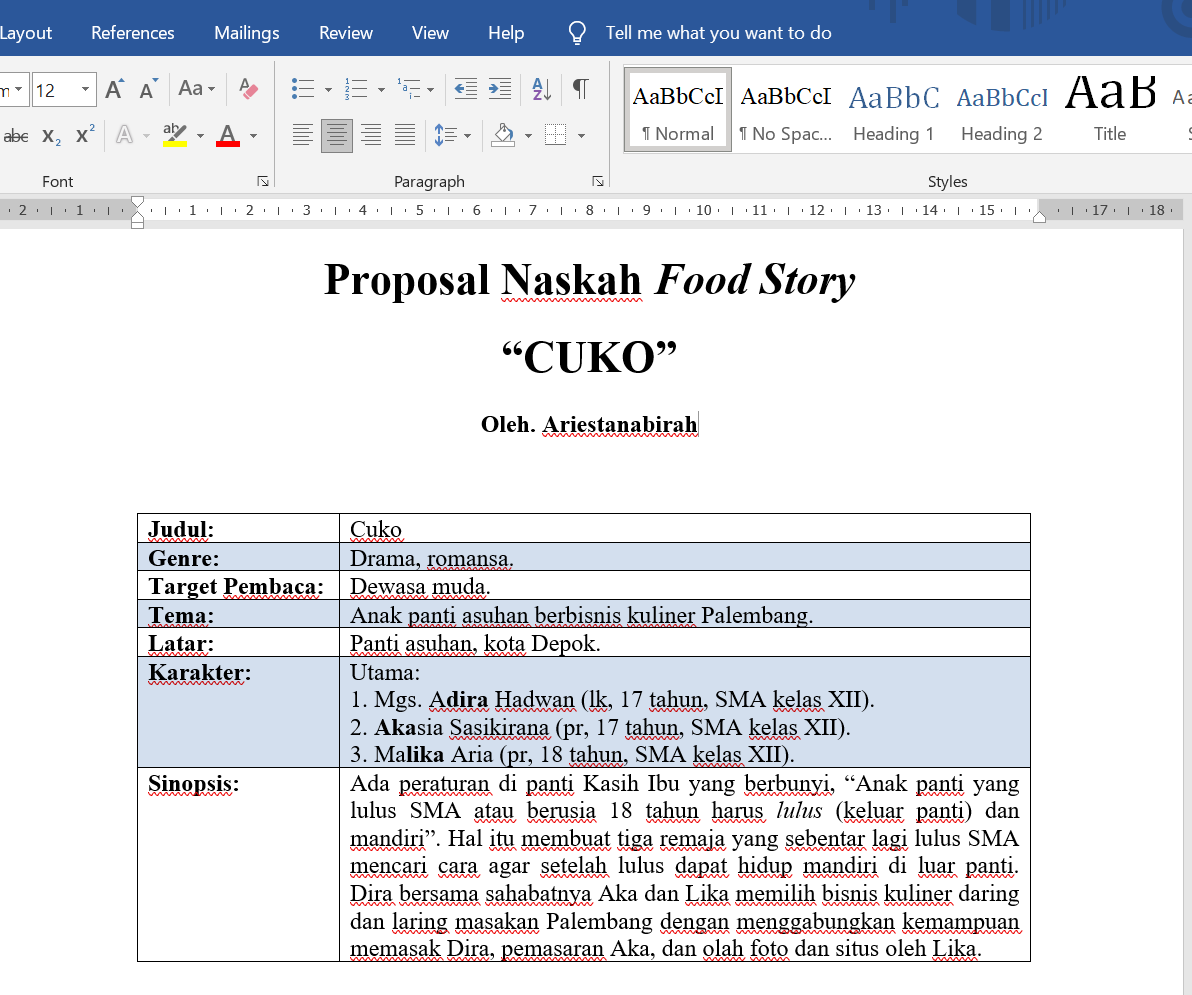Apply superscript formatting

84,135
